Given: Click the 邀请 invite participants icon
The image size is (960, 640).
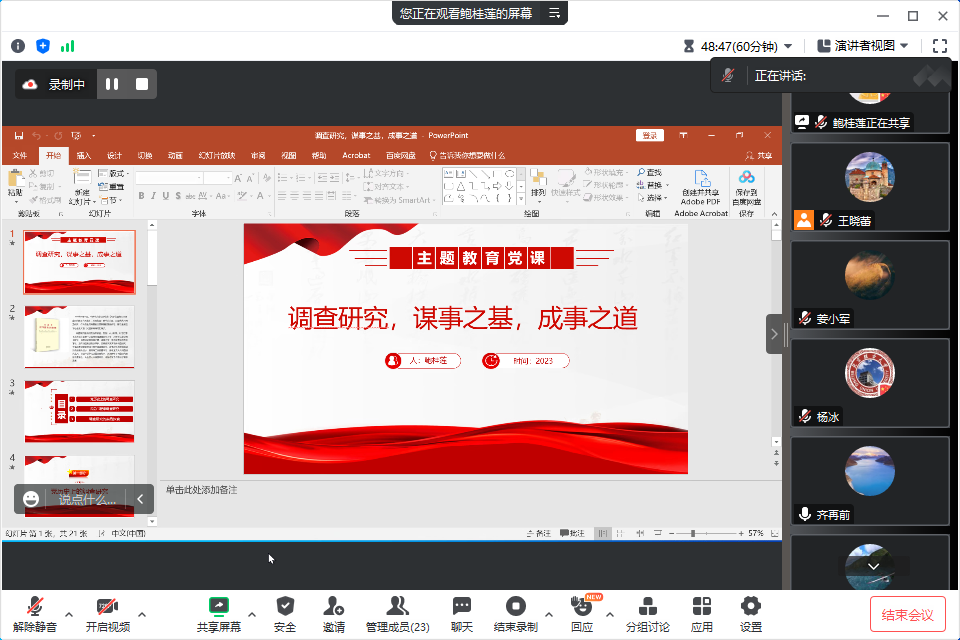Looking at the screenshot, I should 334,606.
